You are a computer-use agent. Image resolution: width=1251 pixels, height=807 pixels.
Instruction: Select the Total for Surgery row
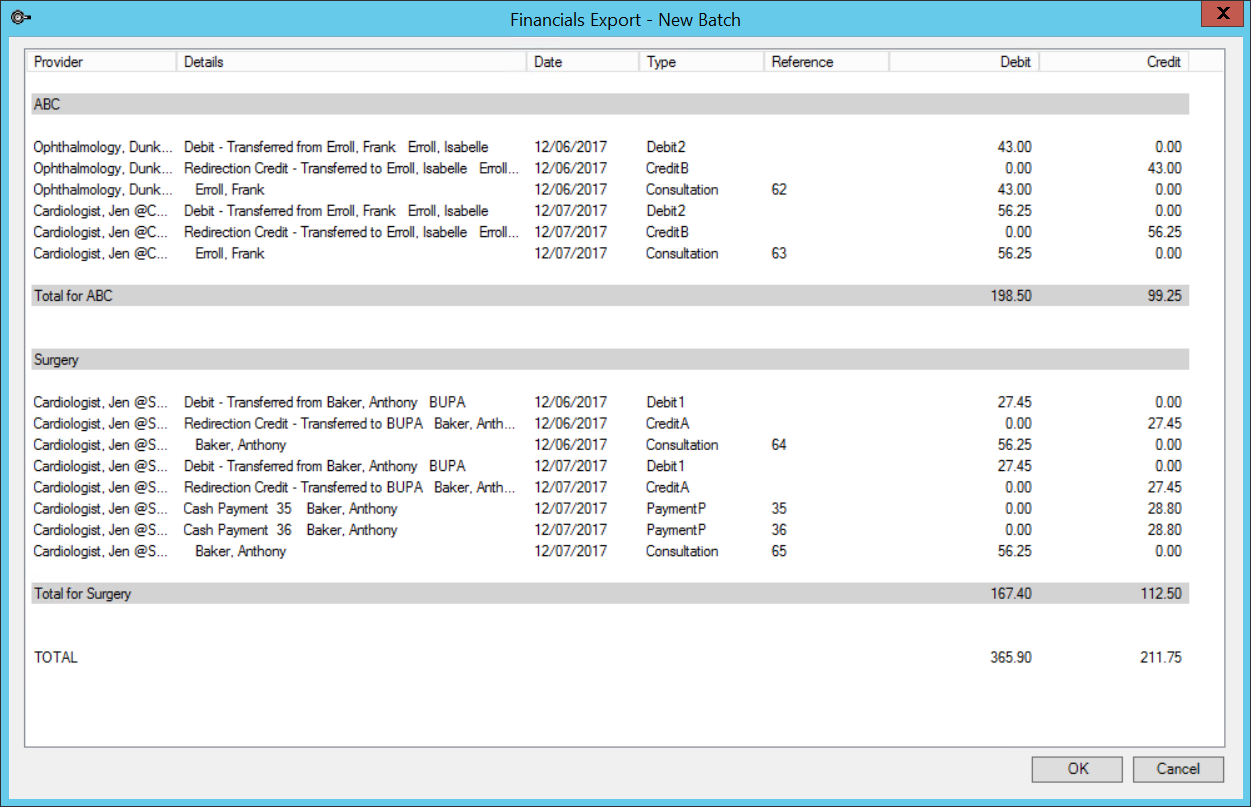click(x=608, y=593)
